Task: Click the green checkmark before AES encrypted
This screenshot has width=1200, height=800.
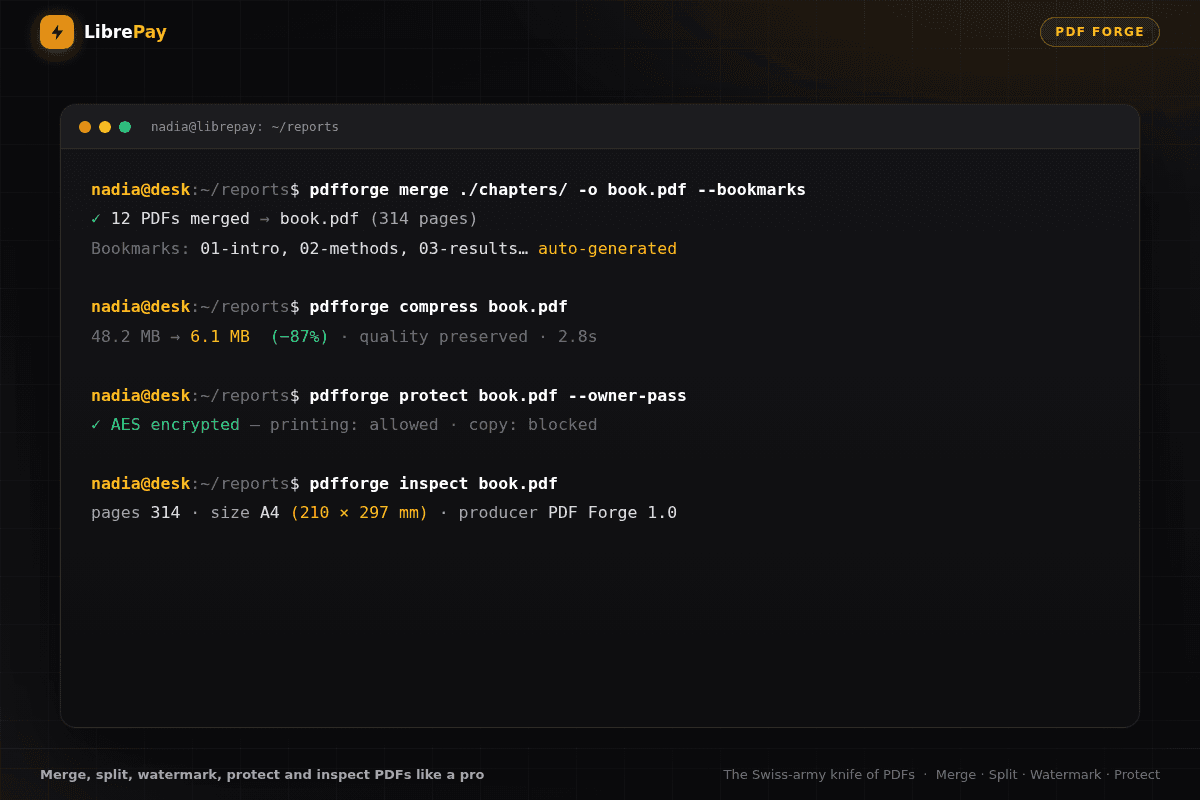Action: (x=96, y=424)
